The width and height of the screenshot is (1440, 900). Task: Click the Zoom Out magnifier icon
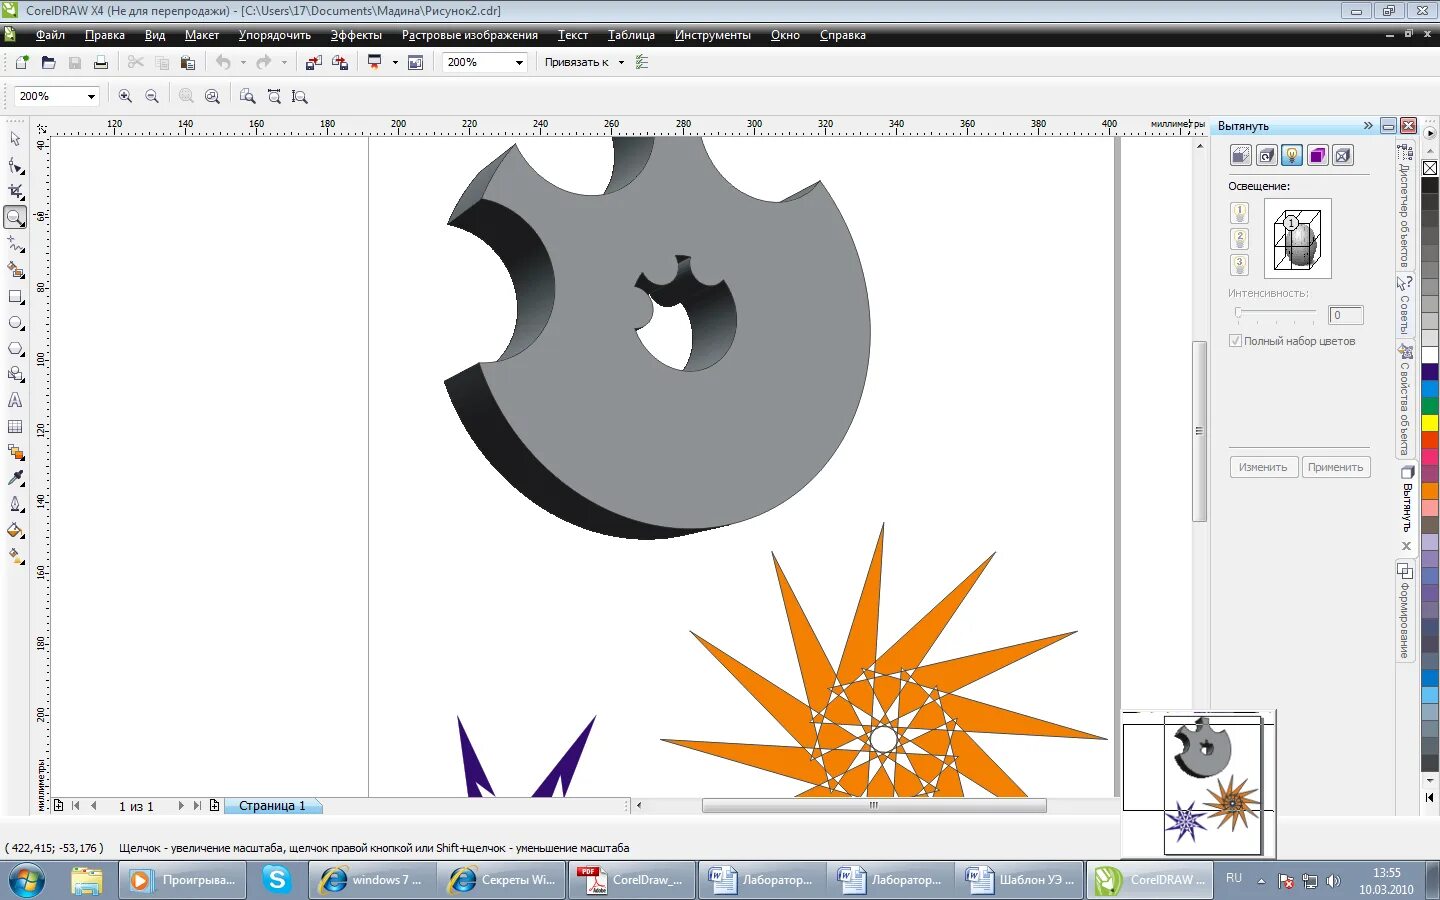(152, 96)
